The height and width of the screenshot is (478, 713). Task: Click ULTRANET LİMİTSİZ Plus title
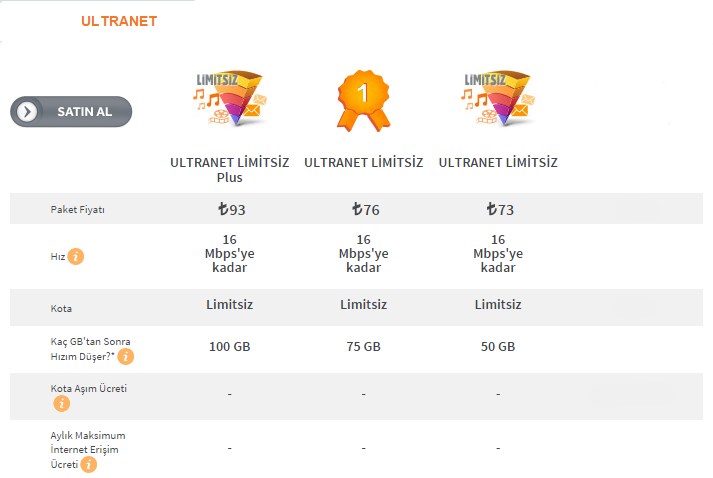coord(229,170)
